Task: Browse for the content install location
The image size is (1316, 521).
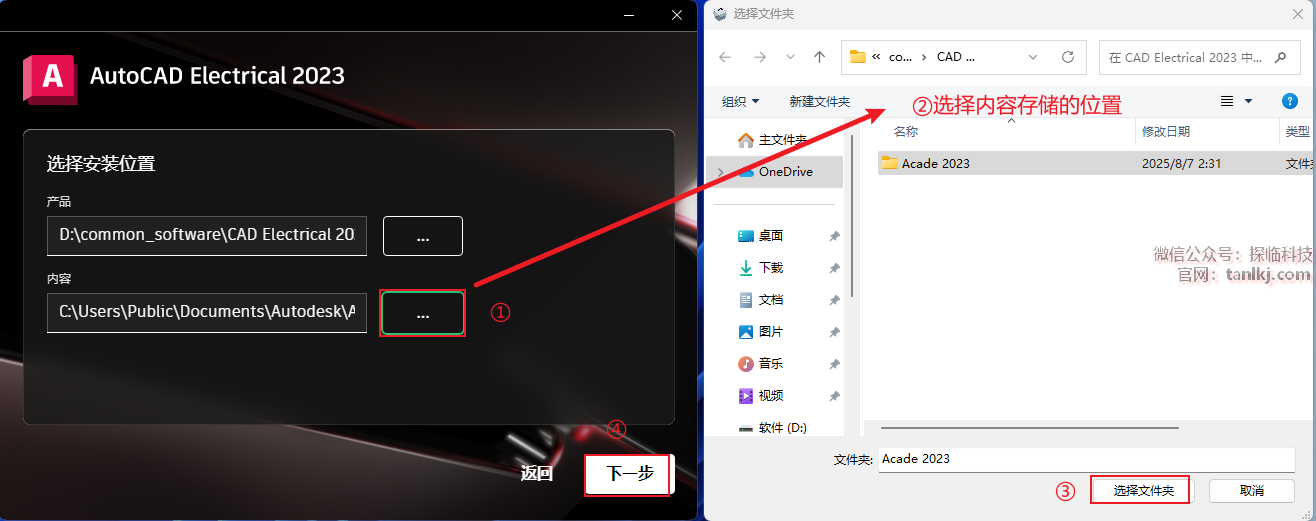Action: 423,313
